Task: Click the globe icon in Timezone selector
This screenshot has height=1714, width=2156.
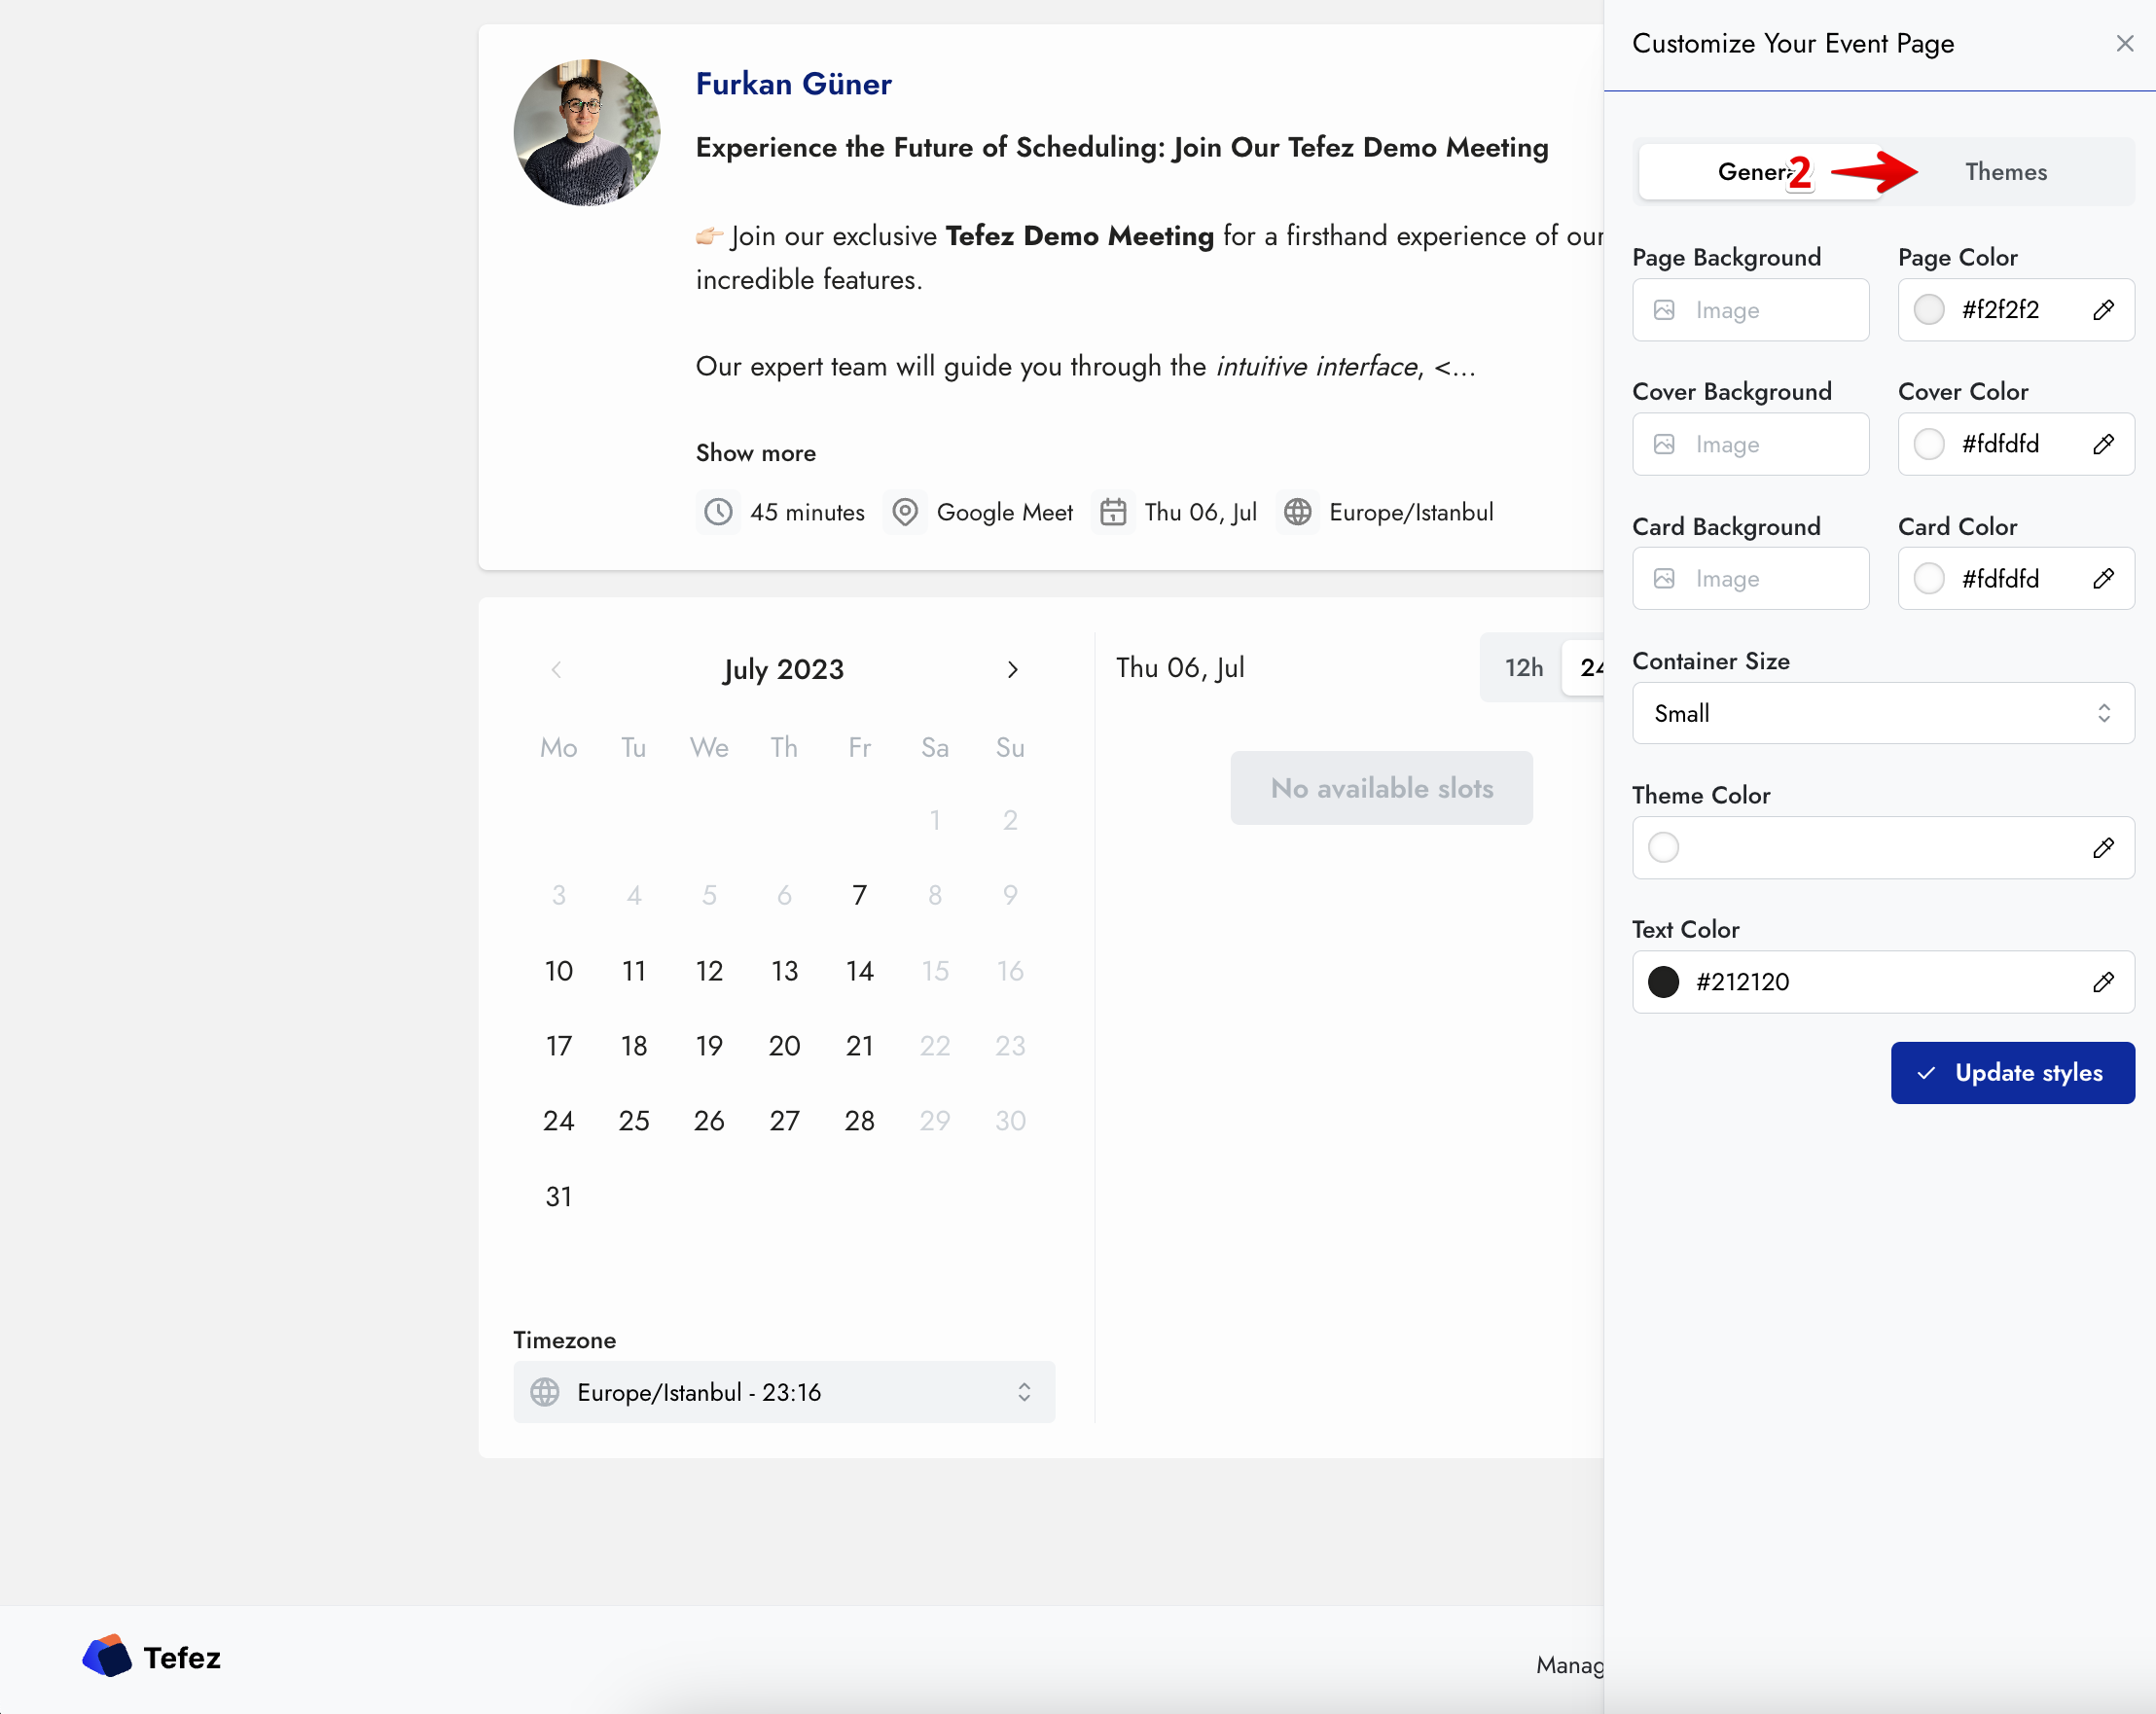Action: 545,1392
